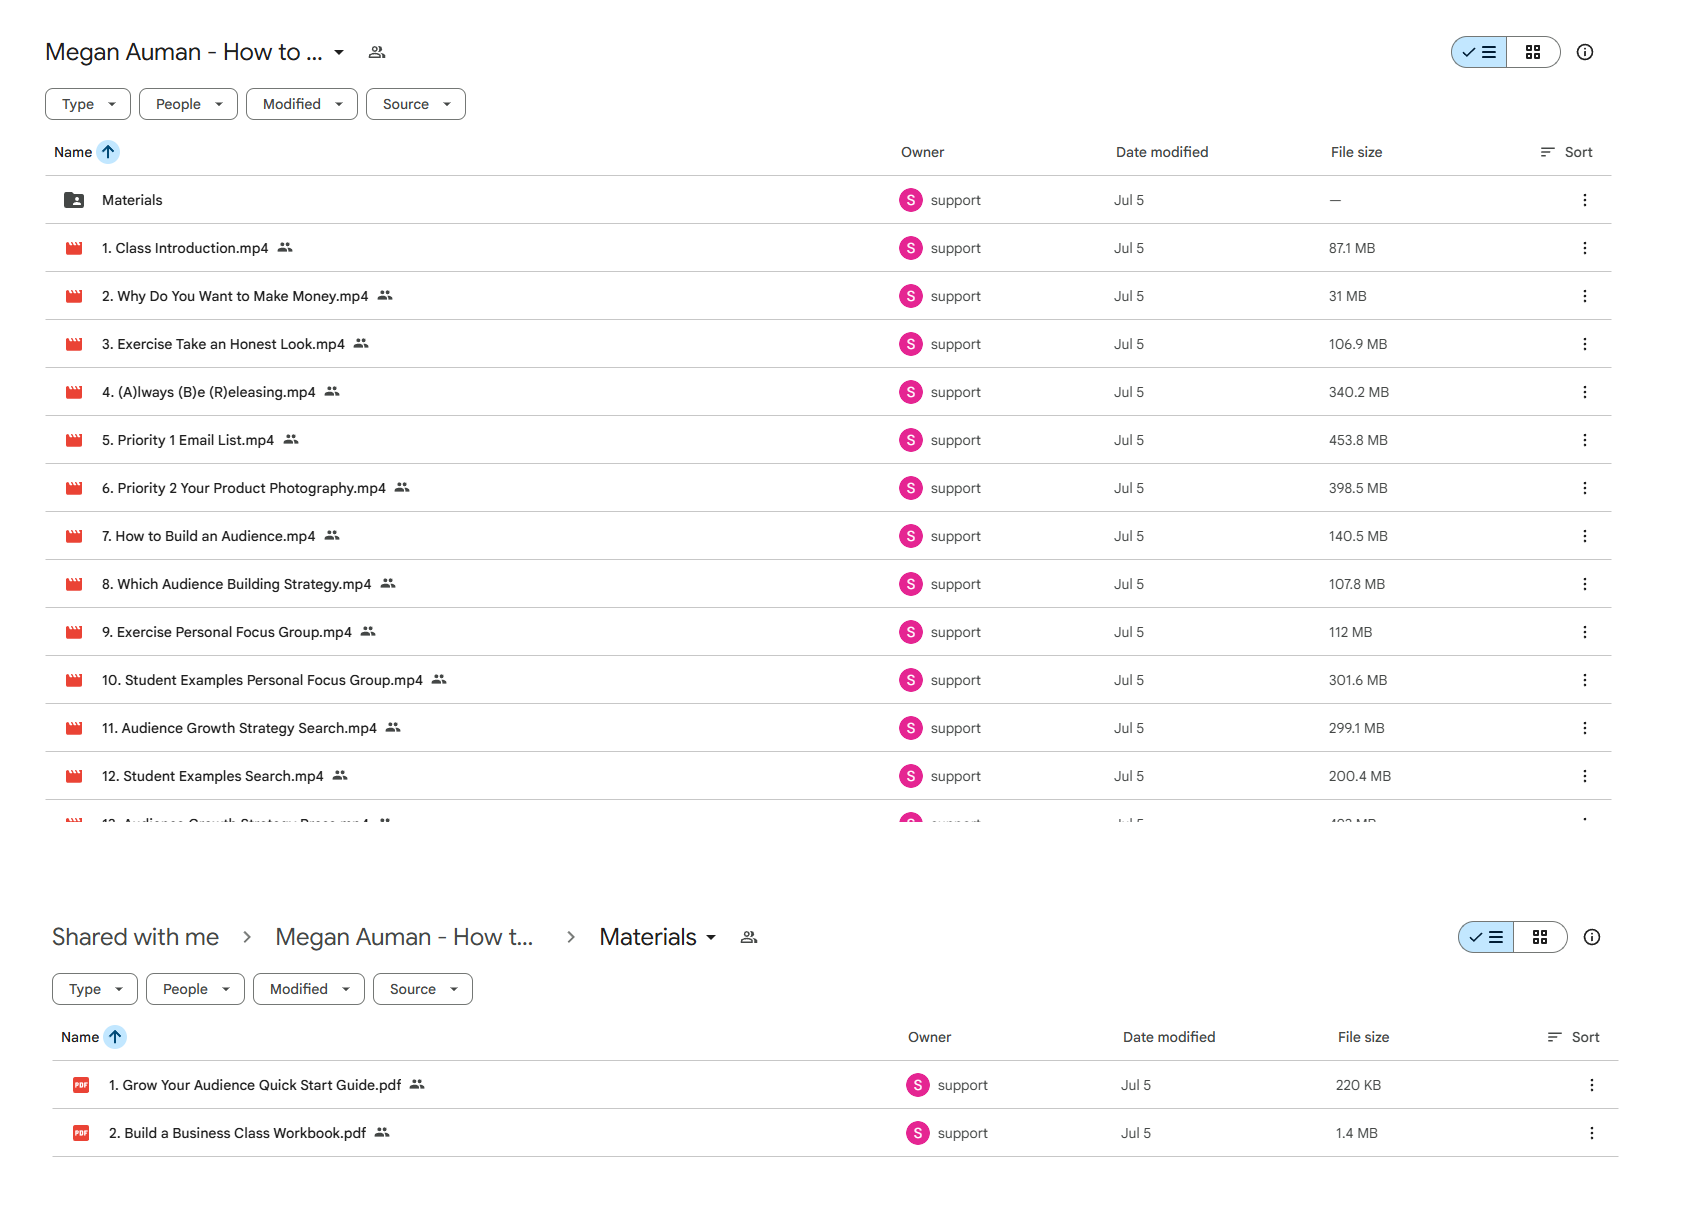View details info icon in top folder view
Screen dimensions: 1688x1224
coord(1584,52)
